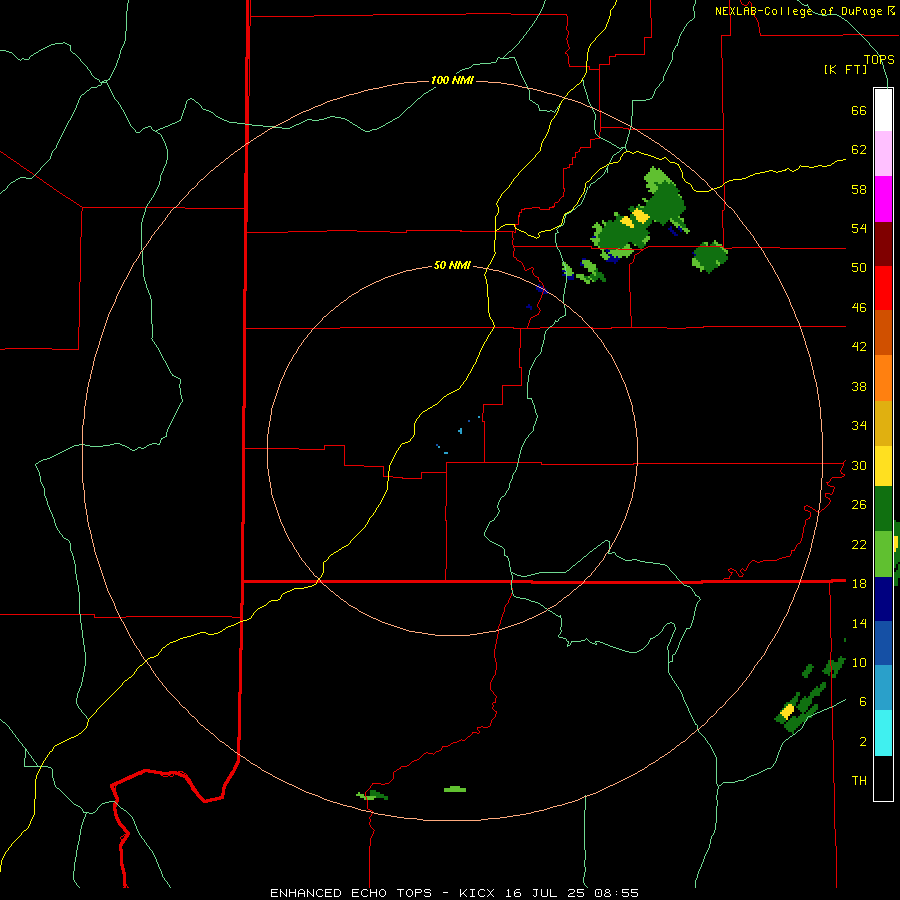Viewport: 900px width, 900px height.
Task: Click the white top color legend swatch
Action: point(883,110)
